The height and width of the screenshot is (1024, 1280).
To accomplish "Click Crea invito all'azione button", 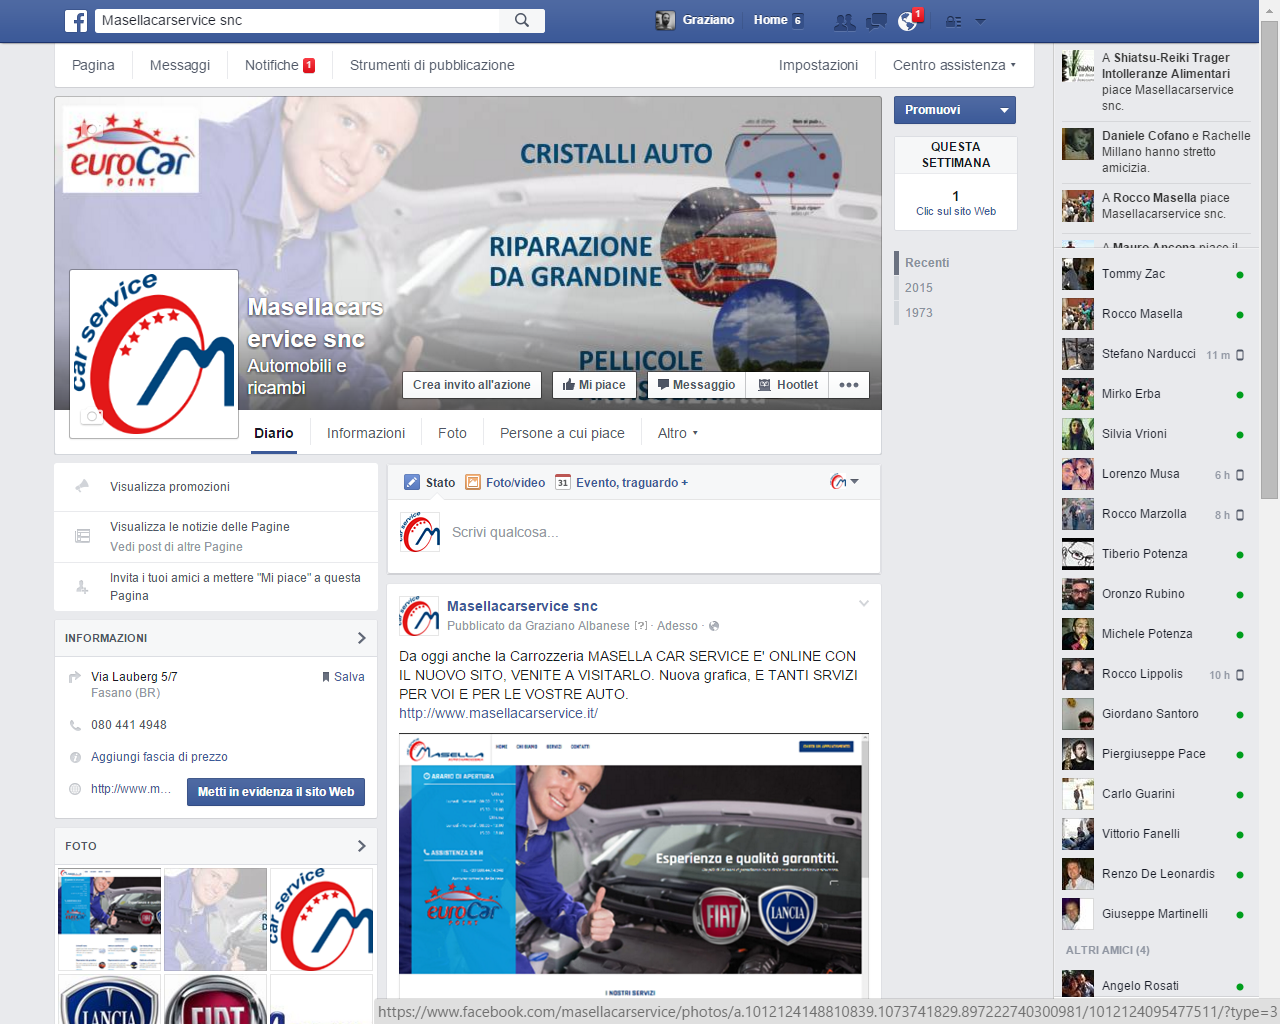I will pyautogui.click(x=472, y=385).
